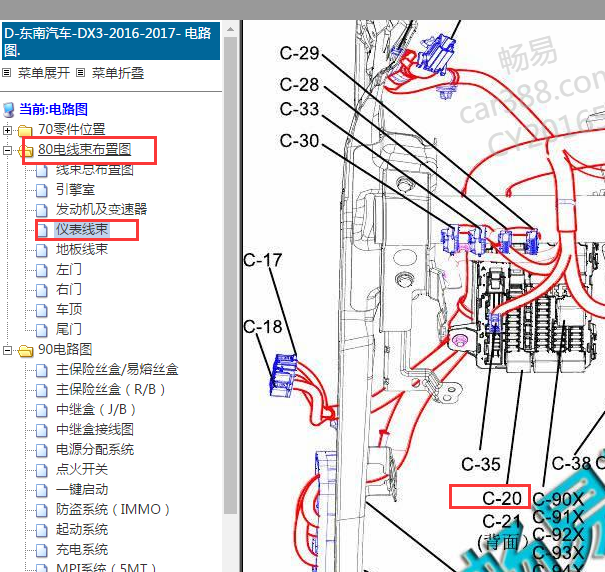Open the 右门 harness page
The height and width of the screenshot is (572, 605).
click(69, 289)
